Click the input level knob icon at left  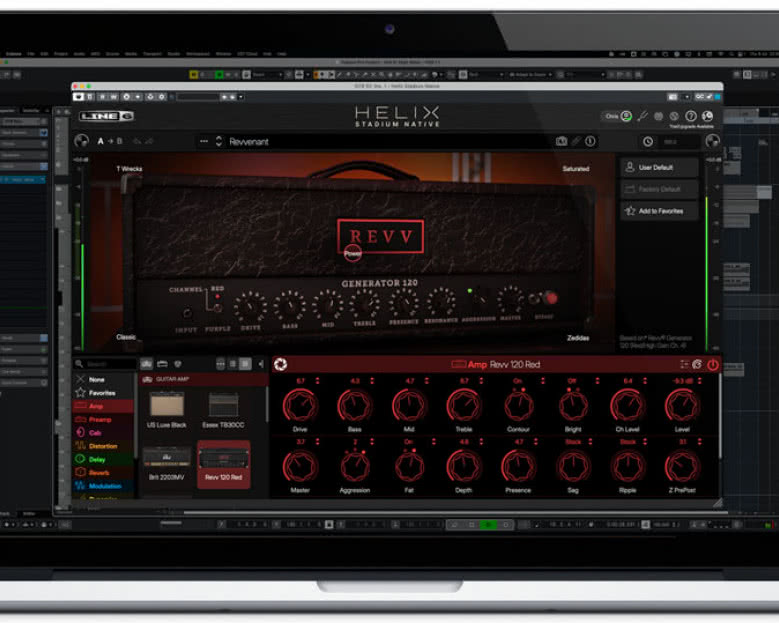pyautogui.click(x=81, y=141)
